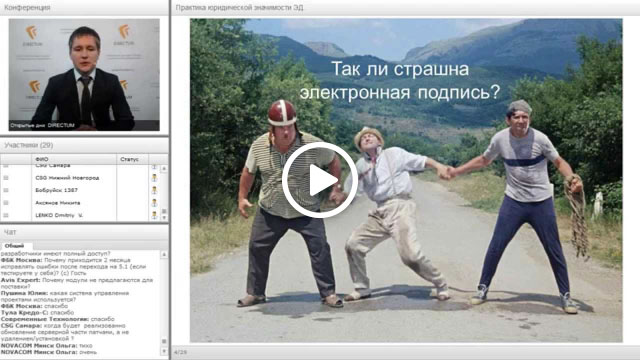The image size is (640, 360).
Task: Click the user icon beside CSG Нижний Новгород
Action: click(x=154, y=178)
